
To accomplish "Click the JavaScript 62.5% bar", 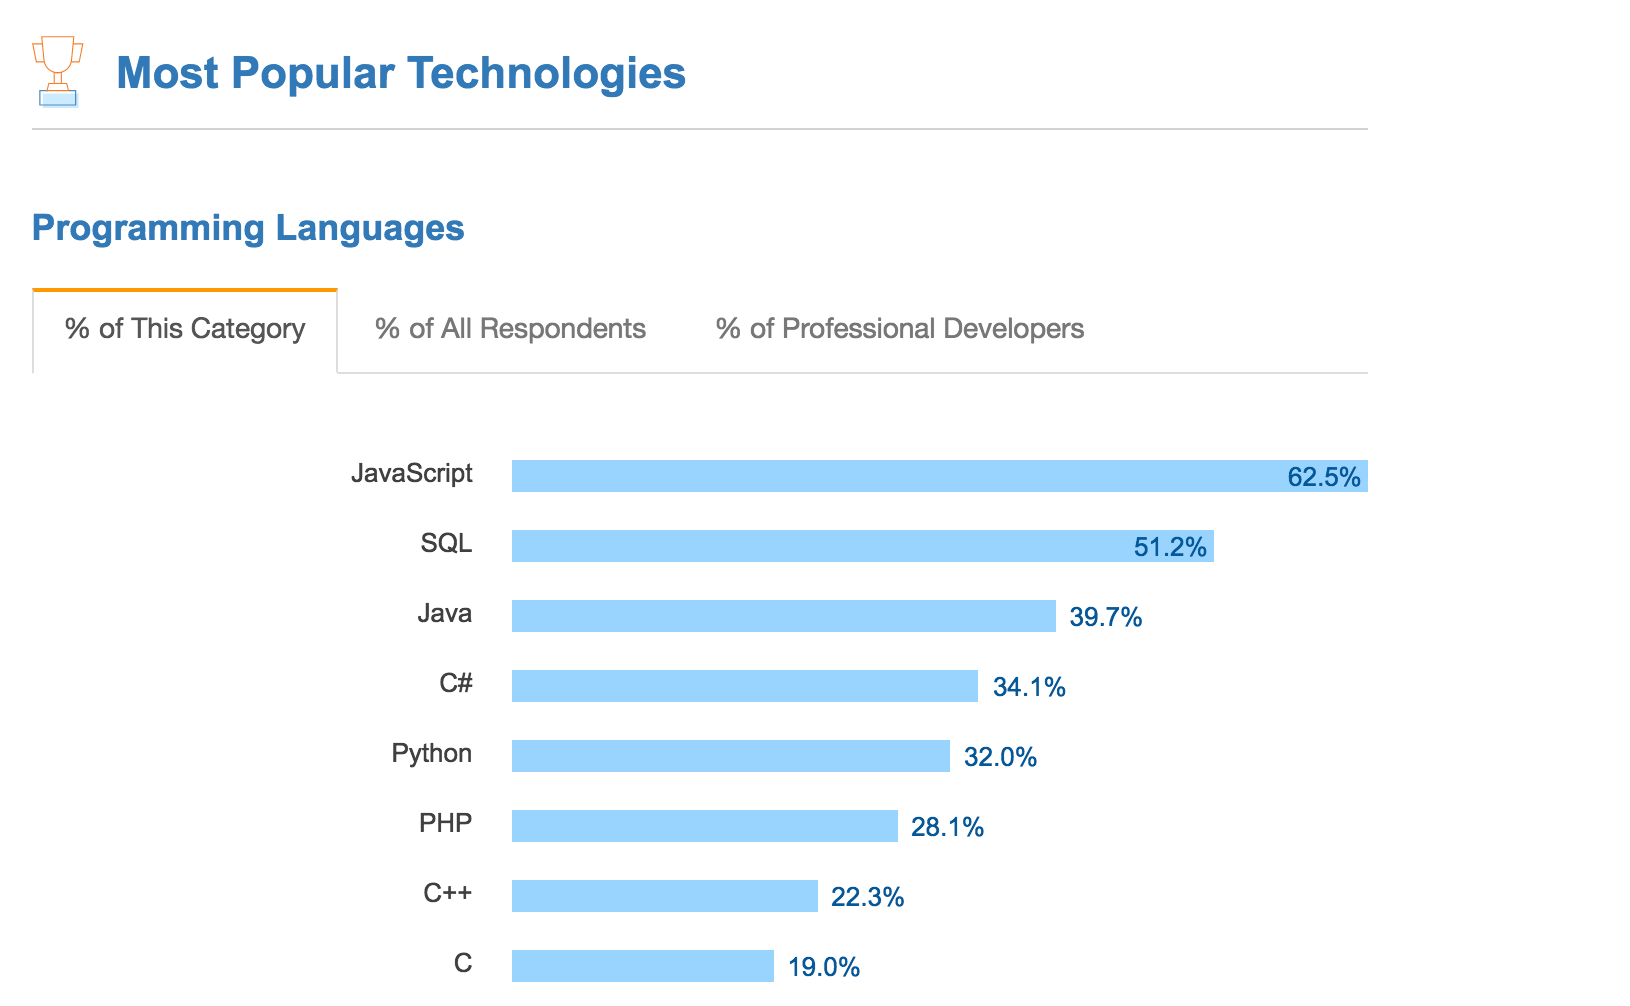I will point(940,476).
